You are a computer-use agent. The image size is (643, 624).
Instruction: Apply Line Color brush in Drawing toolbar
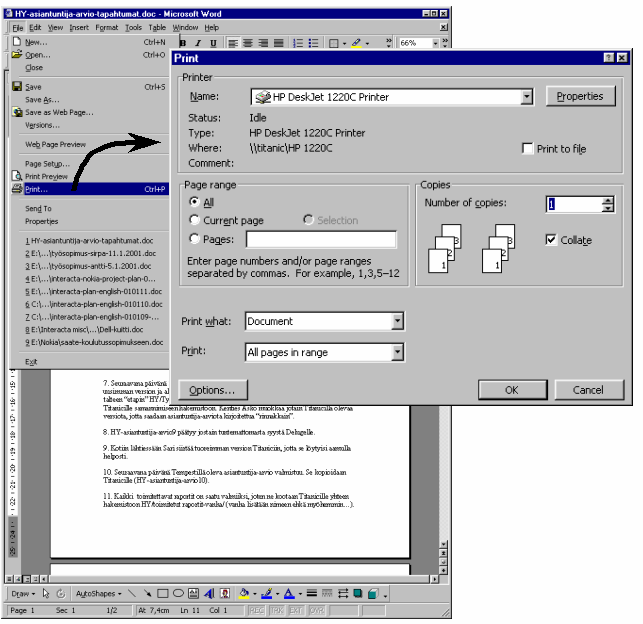pos(267,593)
